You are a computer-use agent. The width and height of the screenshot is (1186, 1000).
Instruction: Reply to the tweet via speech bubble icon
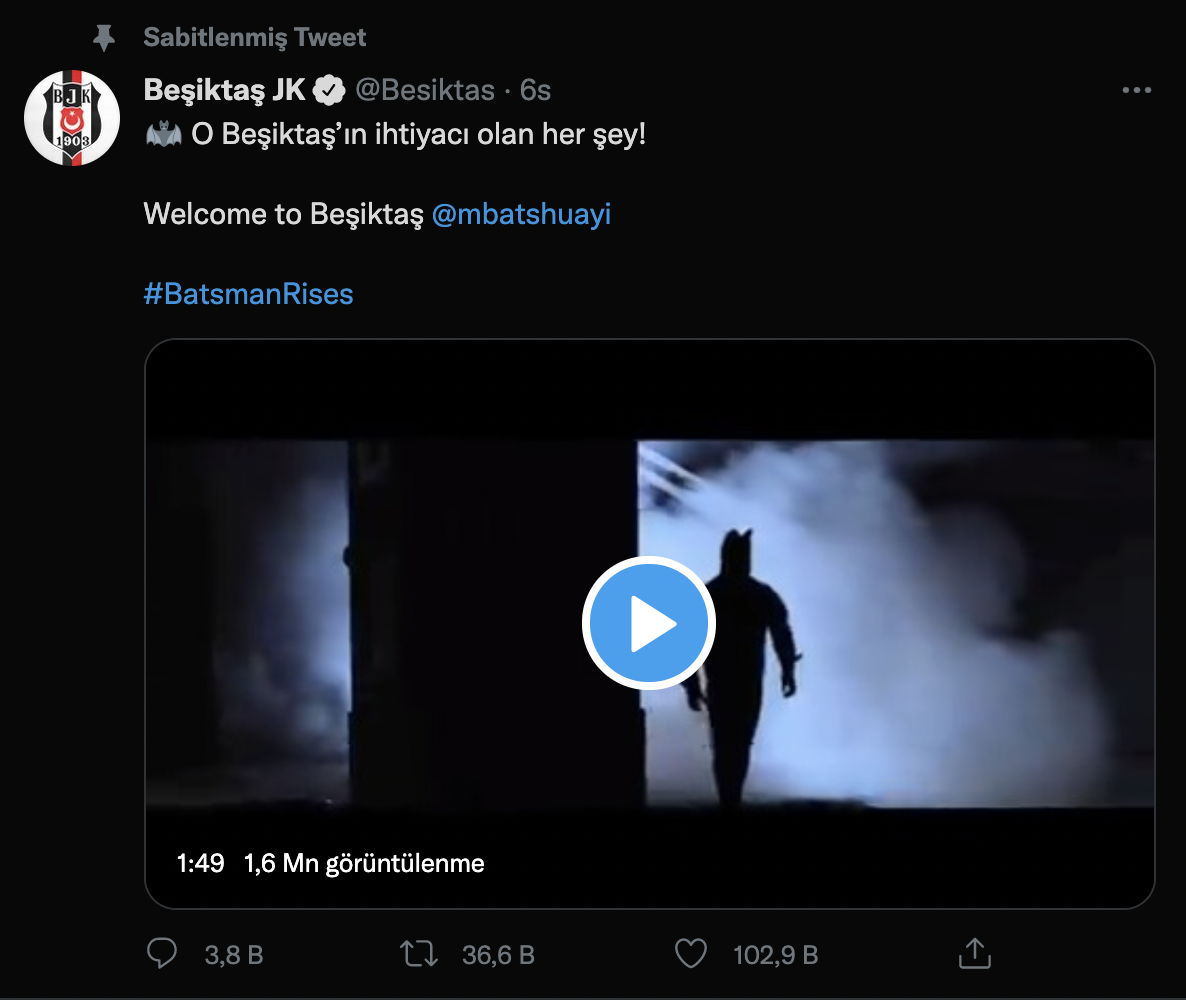coord(162,953)
